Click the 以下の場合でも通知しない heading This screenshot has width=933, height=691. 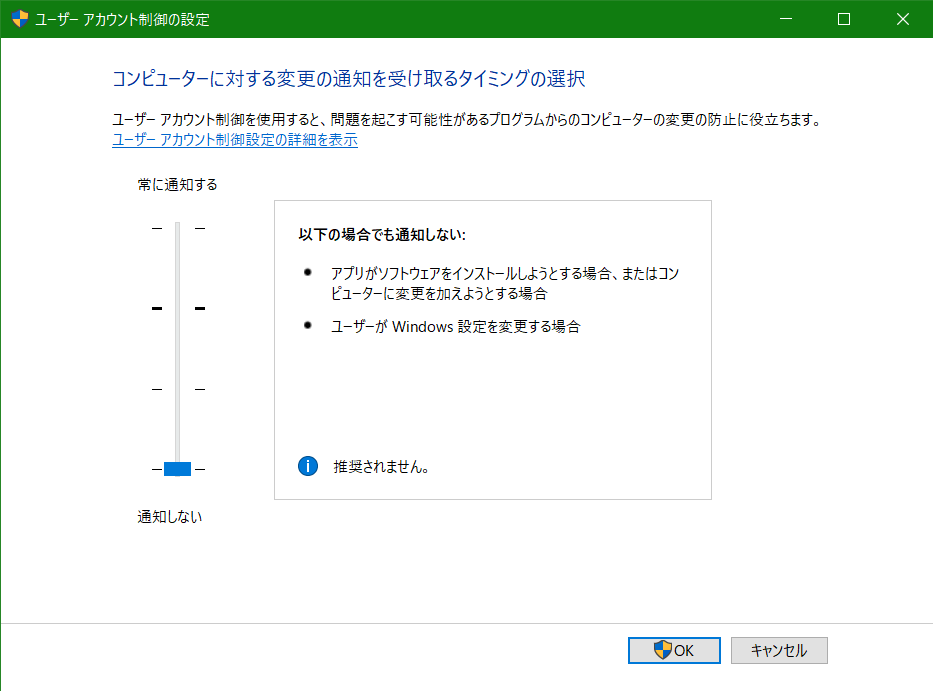(x=382, y=234)
